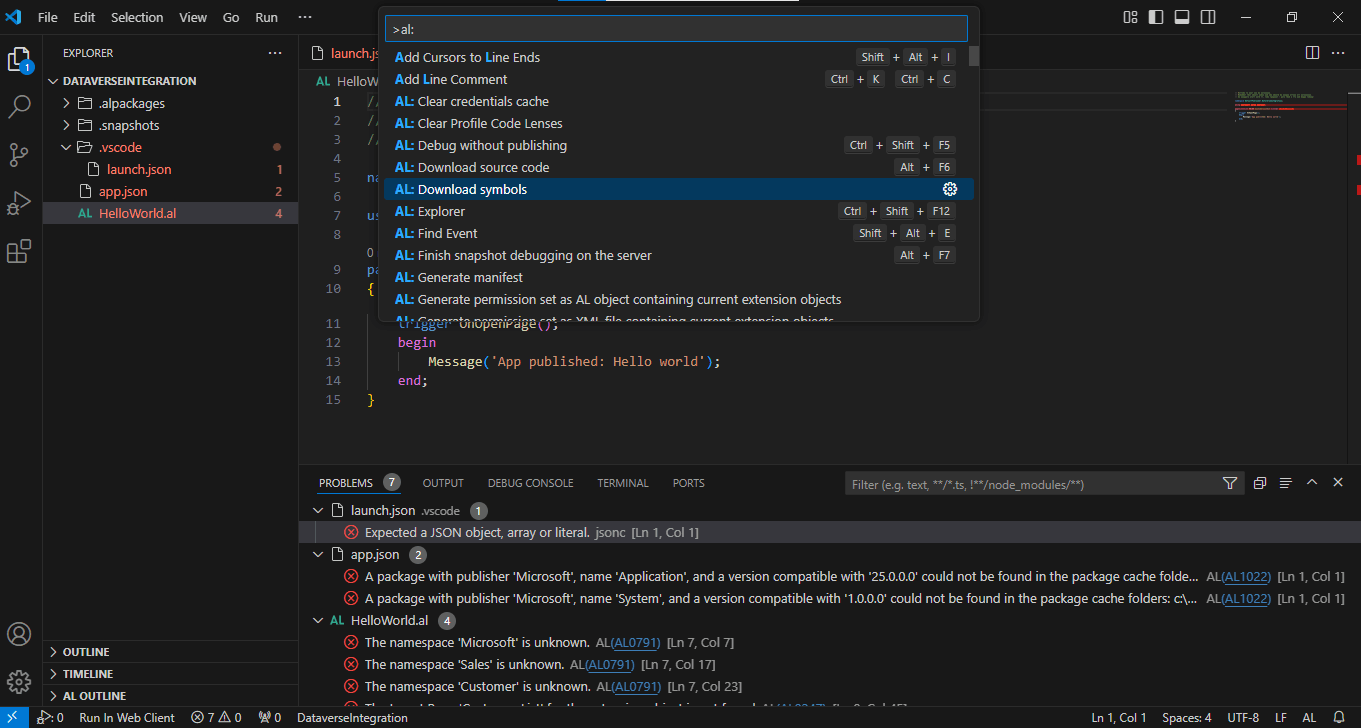
Task: Run the 'AL: Download source code' command
Action: 483,167
